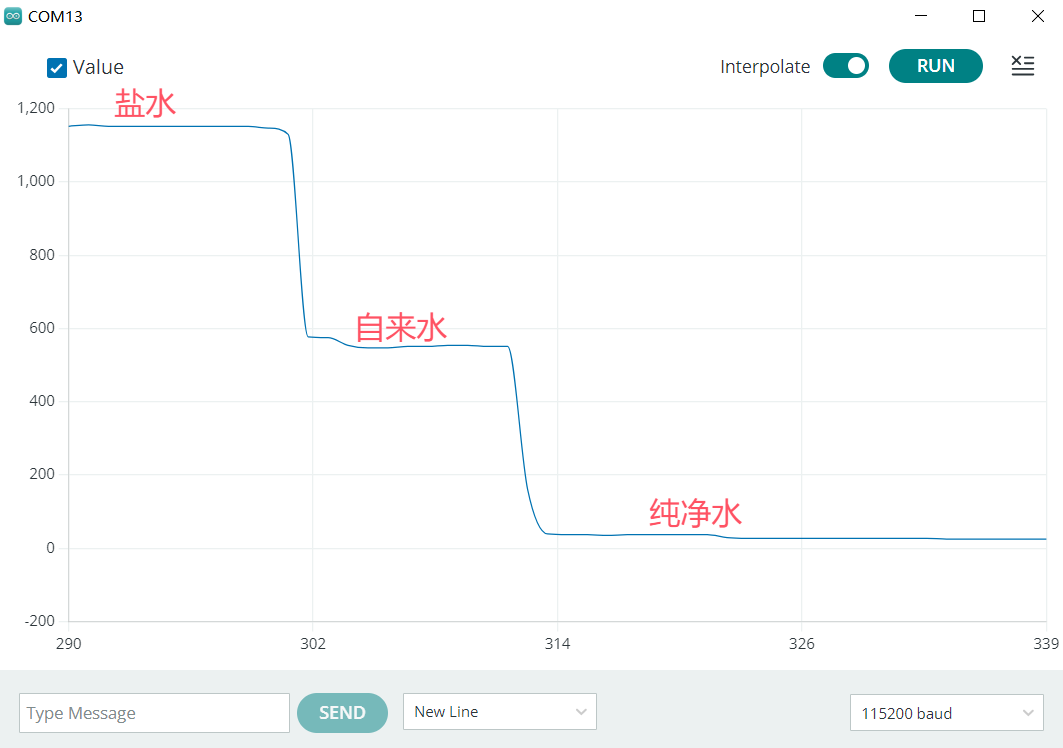
Task: Click the 326 tick on the x-axis
Action: click(x=801, y=643)
